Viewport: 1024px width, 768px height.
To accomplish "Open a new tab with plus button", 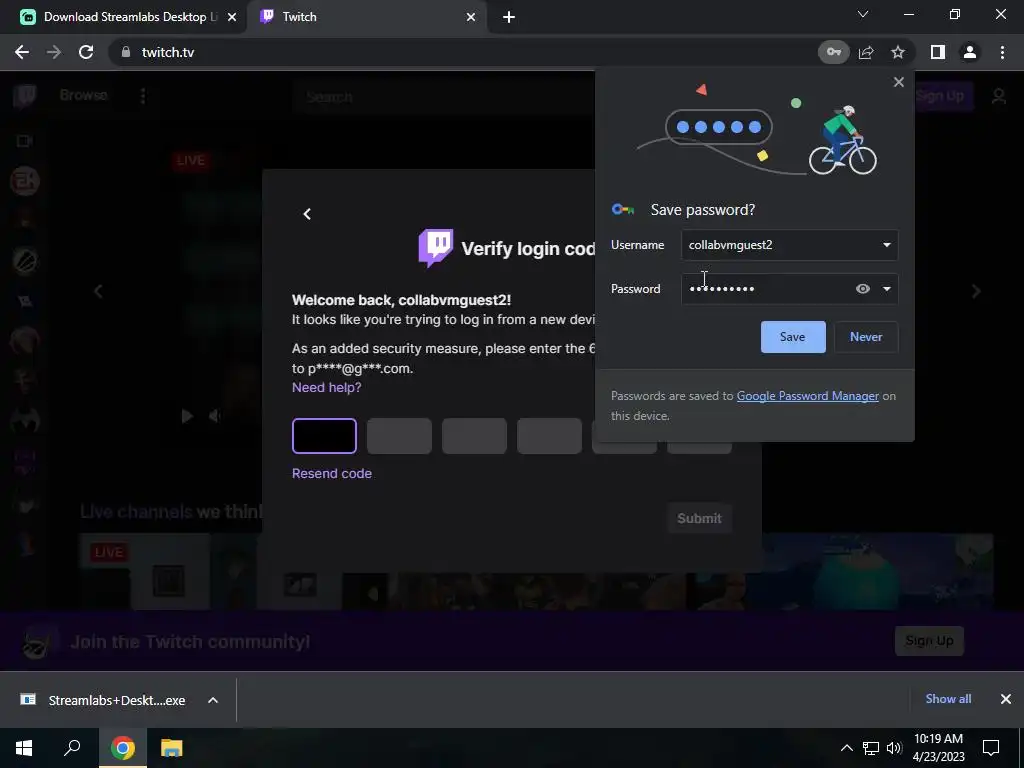I will click(x=509, y=17).
